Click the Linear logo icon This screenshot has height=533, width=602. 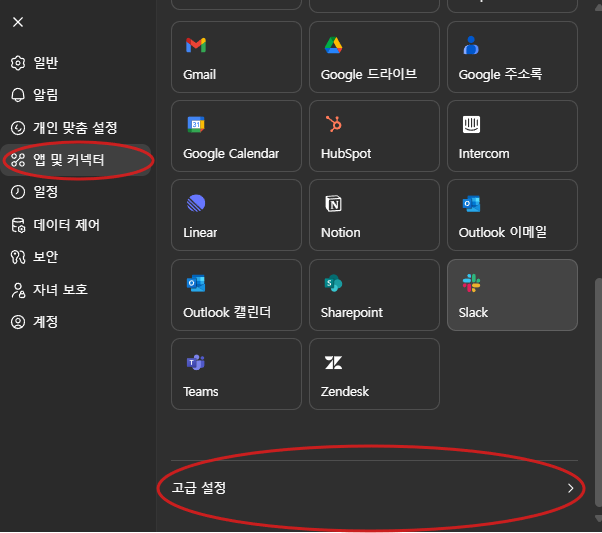pyautogui.click(x=196, y=204)
